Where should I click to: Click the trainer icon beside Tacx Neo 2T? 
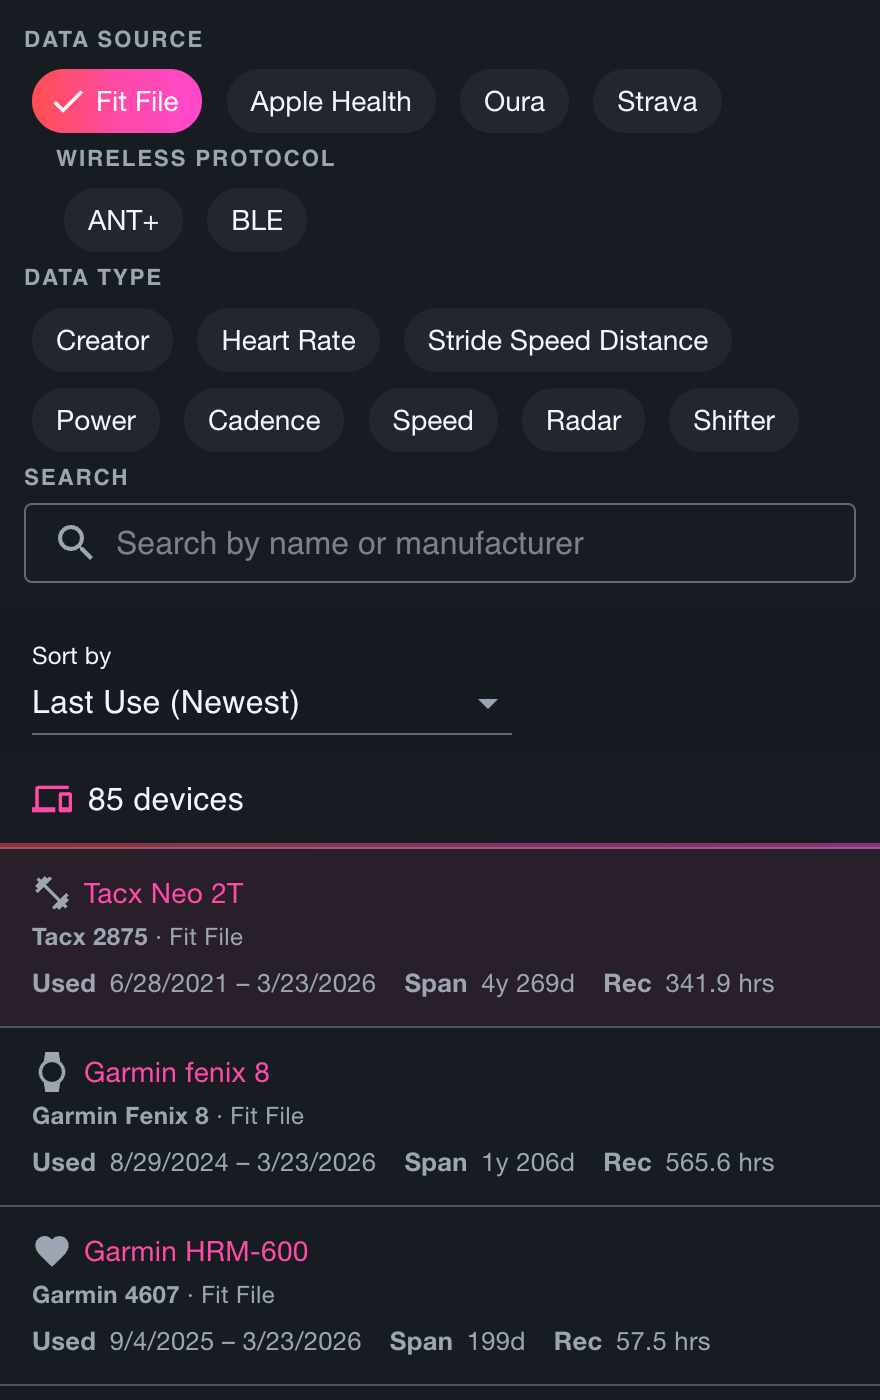[50, 893]
